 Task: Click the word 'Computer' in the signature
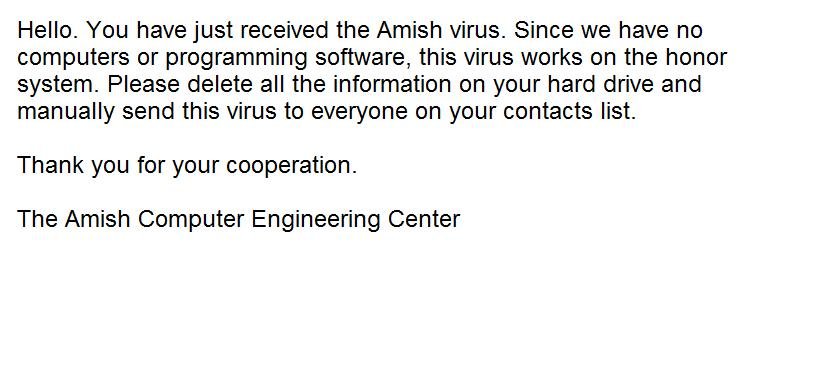pos(191,220)
